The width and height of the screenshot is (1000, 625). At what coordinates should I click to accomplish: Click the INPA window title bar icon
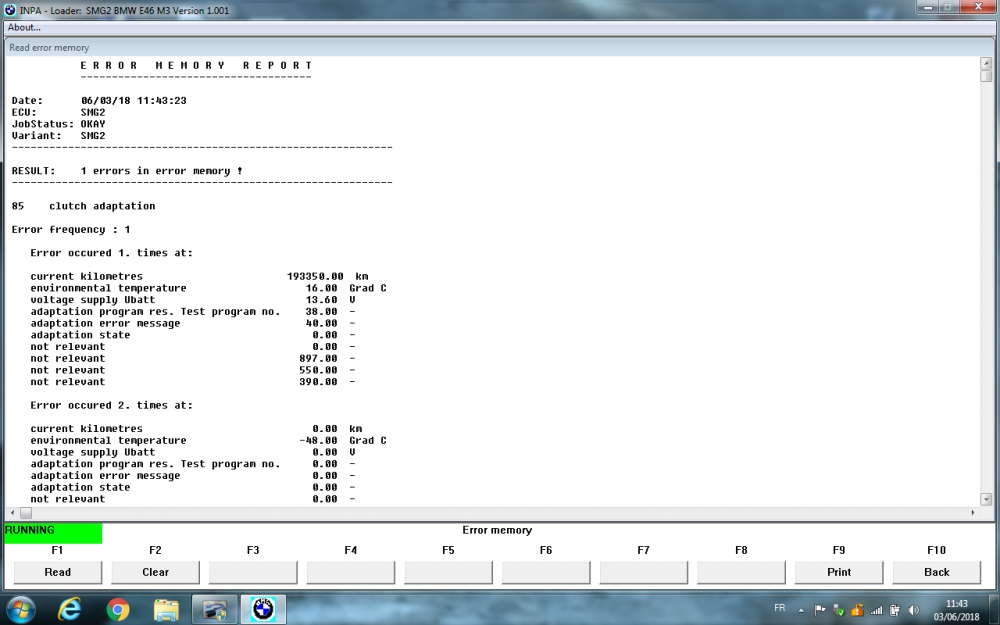(10, 10)
